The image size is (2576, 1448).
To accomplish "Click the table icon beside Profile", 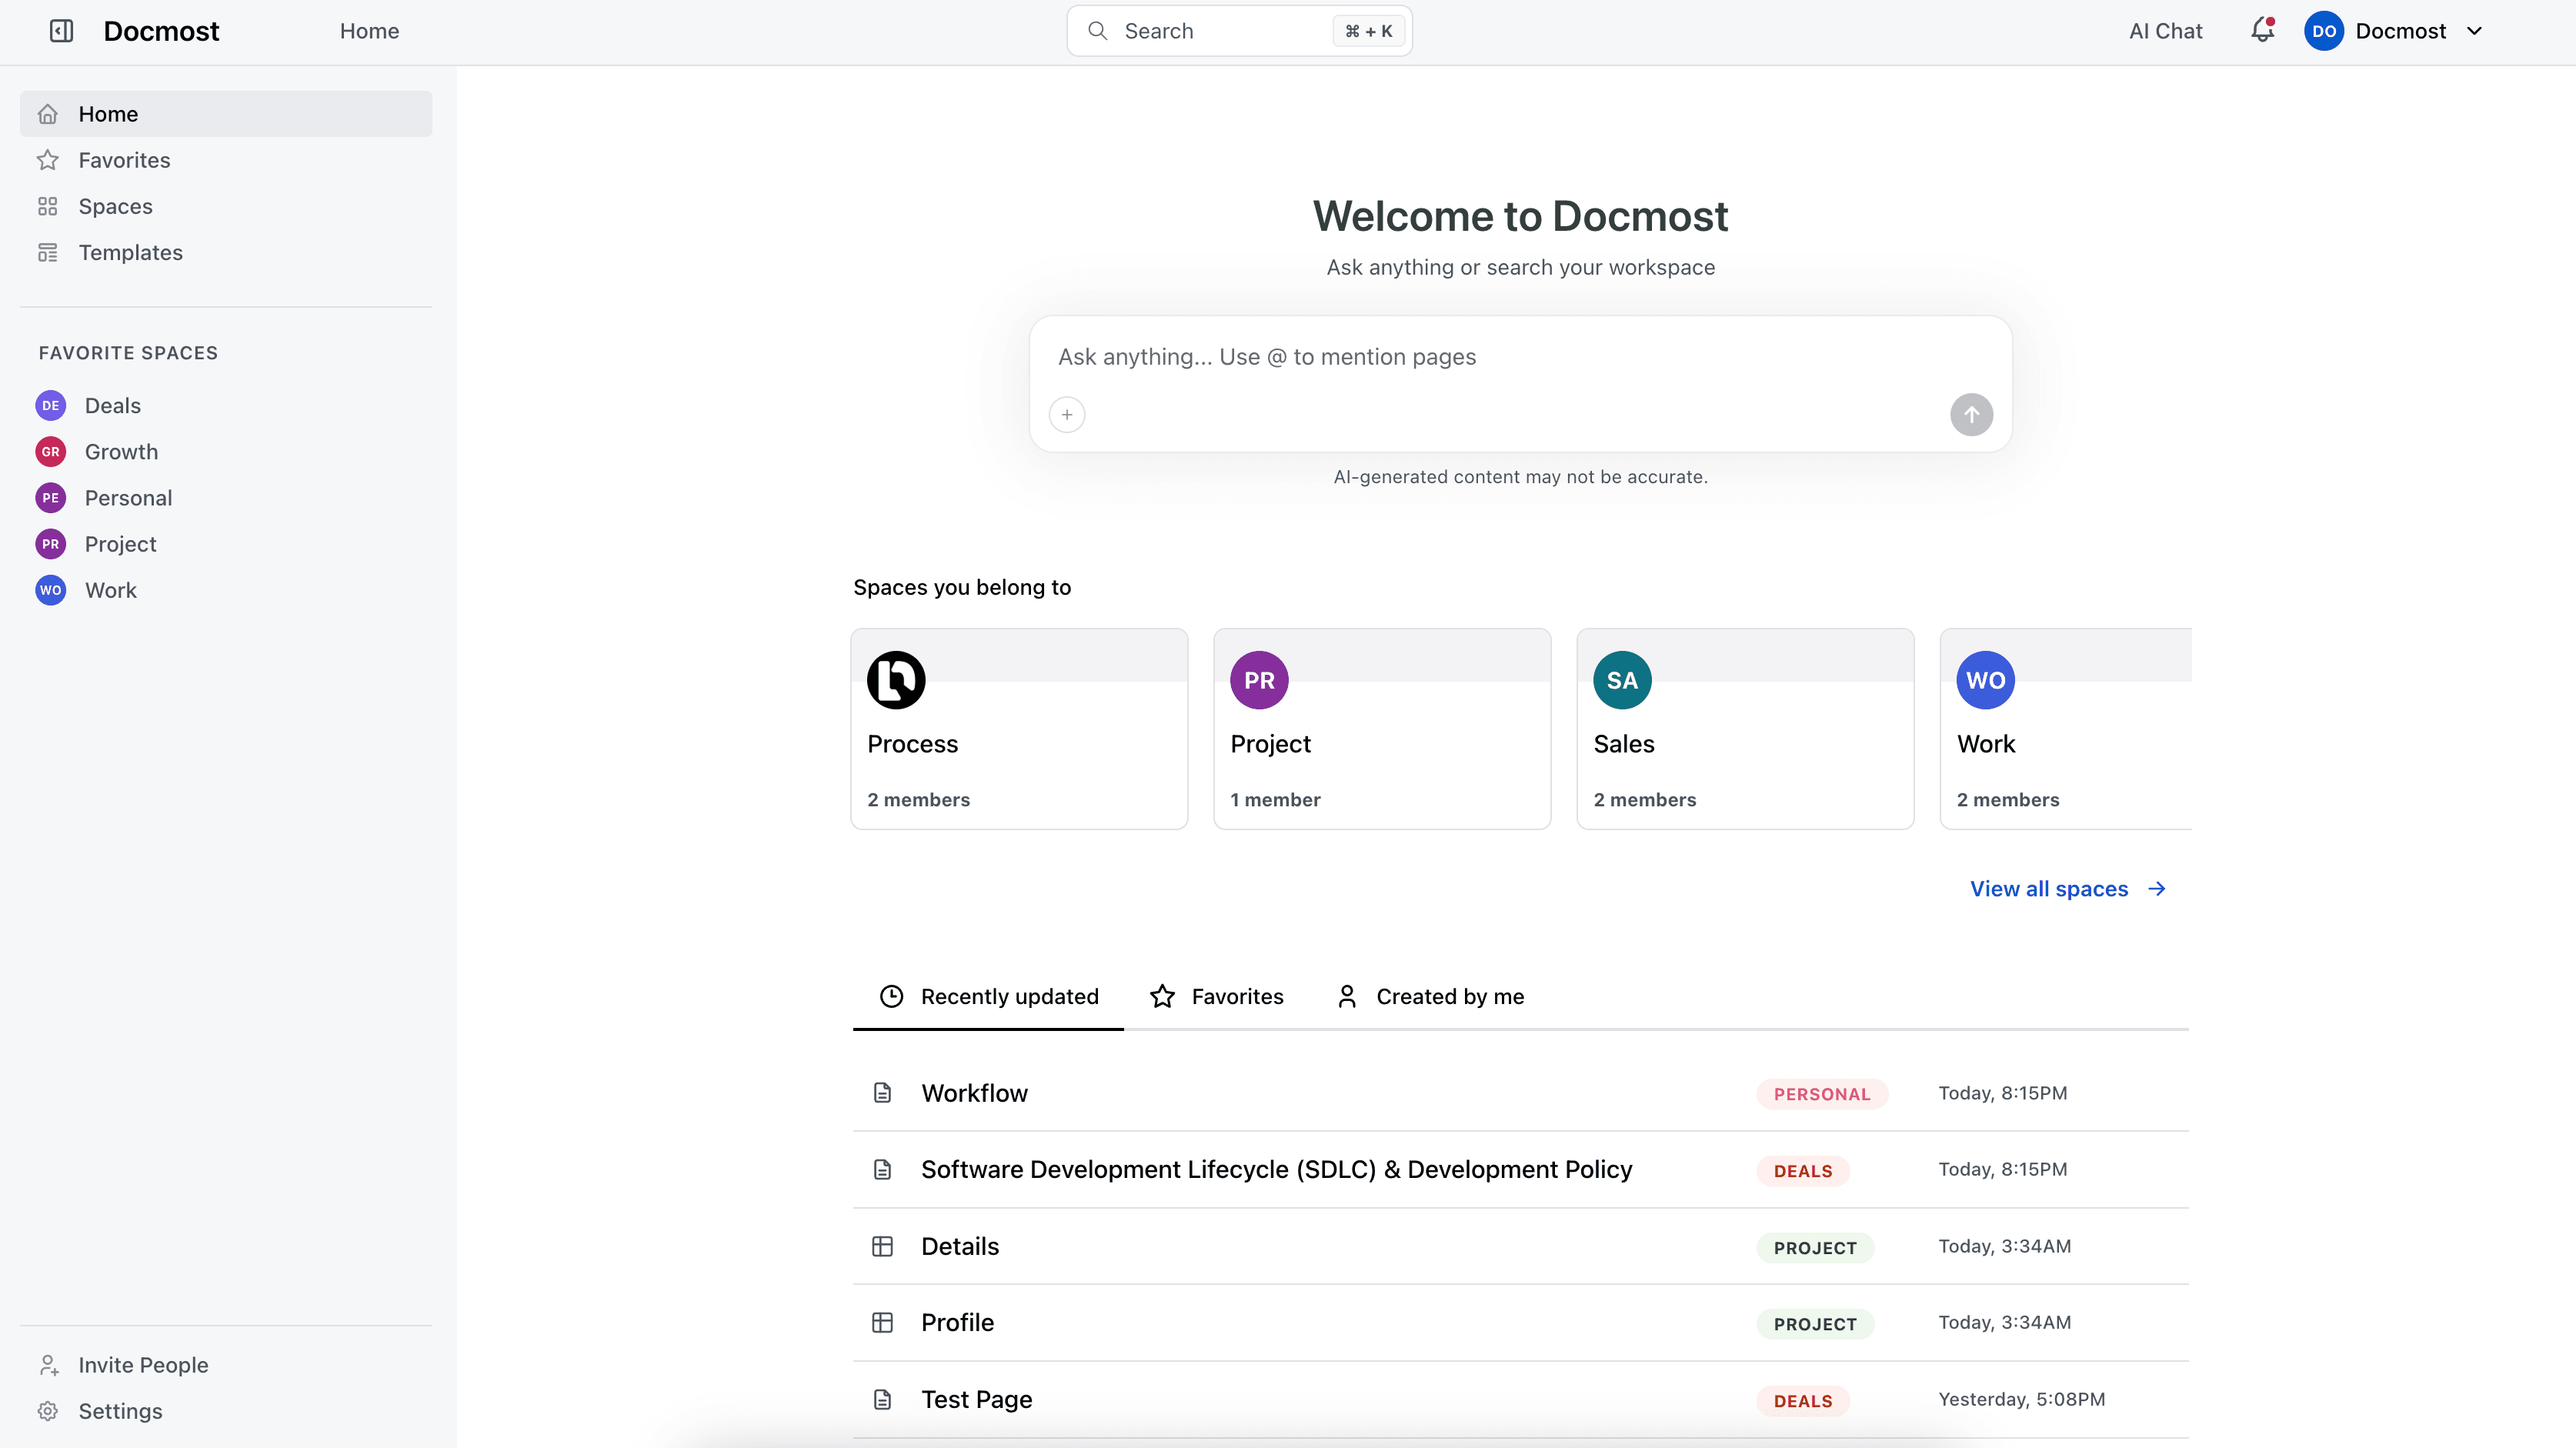I will 882,1322.
